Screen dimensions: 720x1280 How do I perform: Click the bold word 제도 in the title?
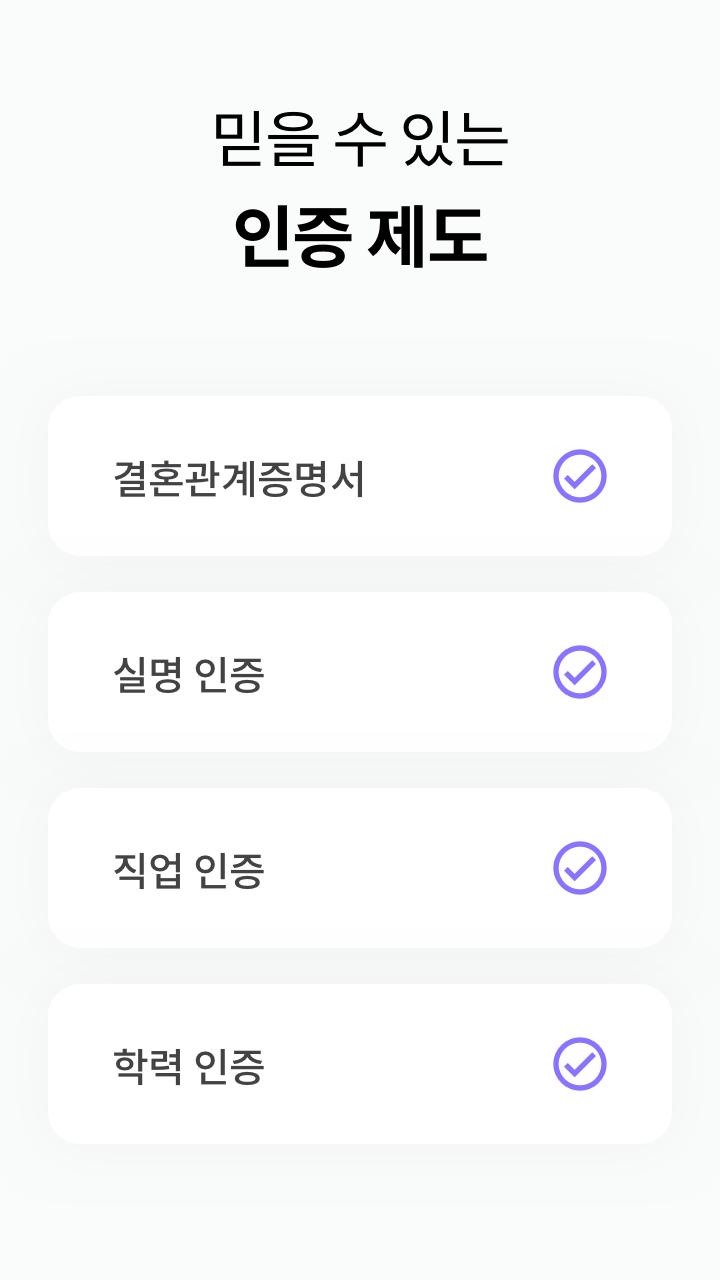pos(427,238)
